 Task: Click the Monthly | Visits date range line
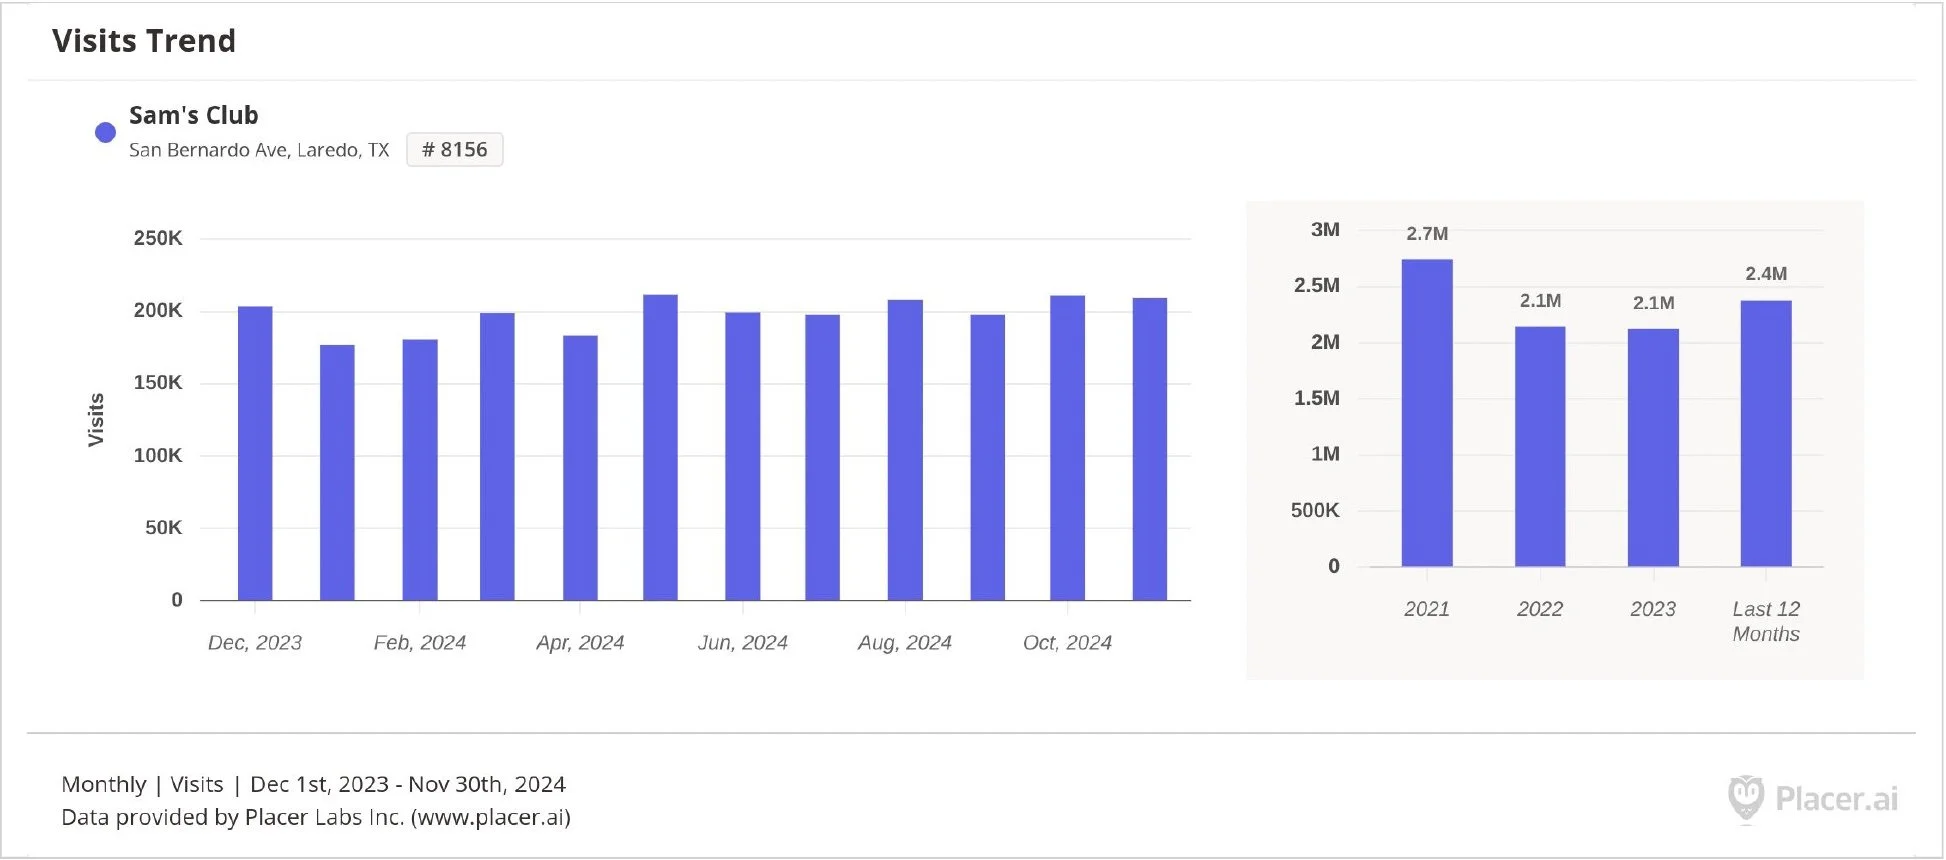tap(314, 784)
